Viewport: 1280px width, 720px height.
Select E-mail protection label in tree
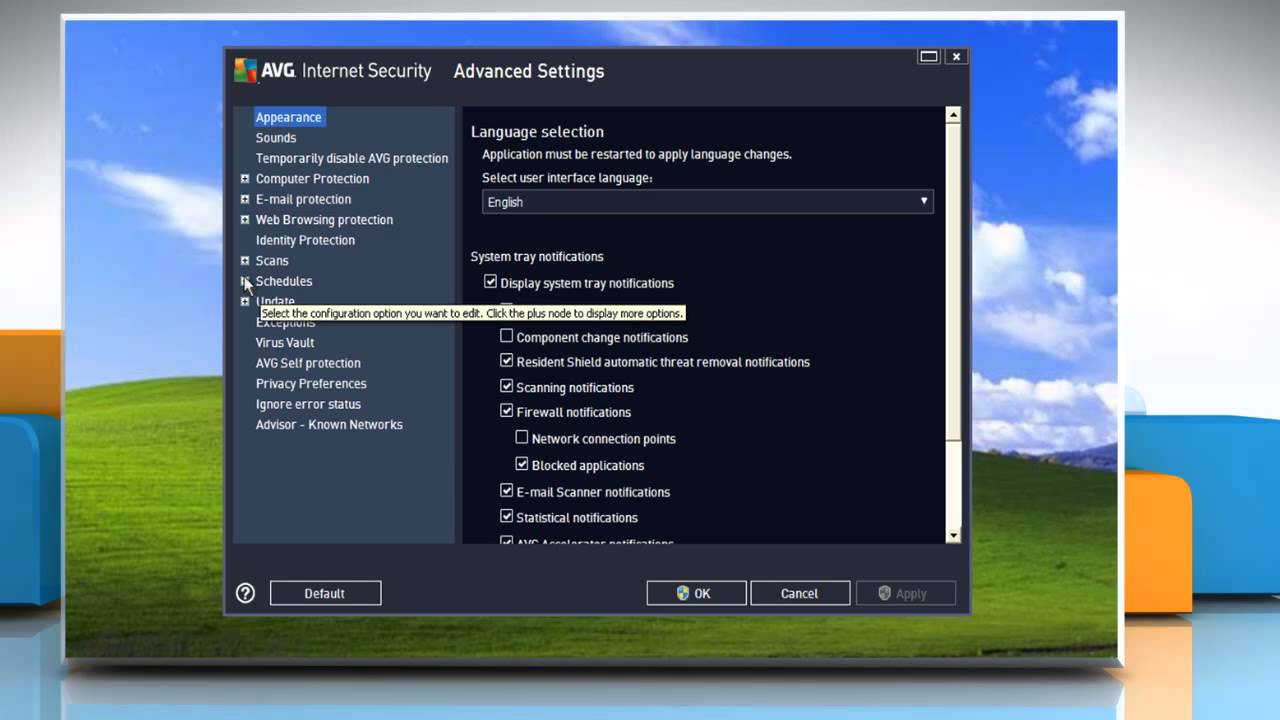click(303, 199)
